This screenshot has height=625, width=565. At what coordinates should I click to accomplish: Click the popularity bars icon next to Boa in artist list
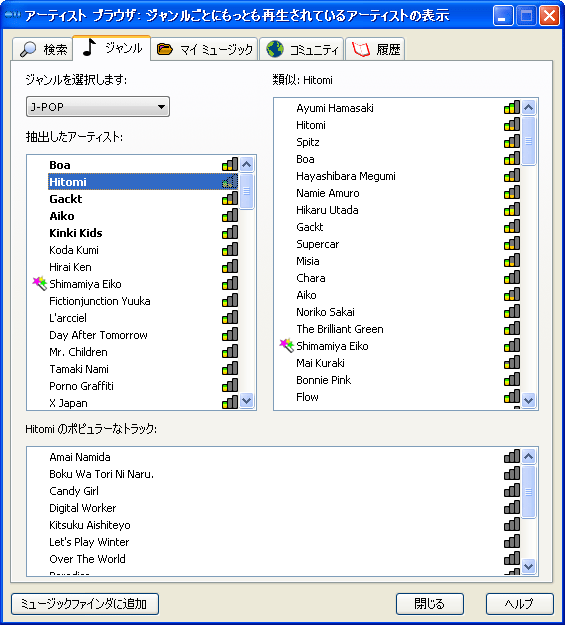[x=230, y=164]
